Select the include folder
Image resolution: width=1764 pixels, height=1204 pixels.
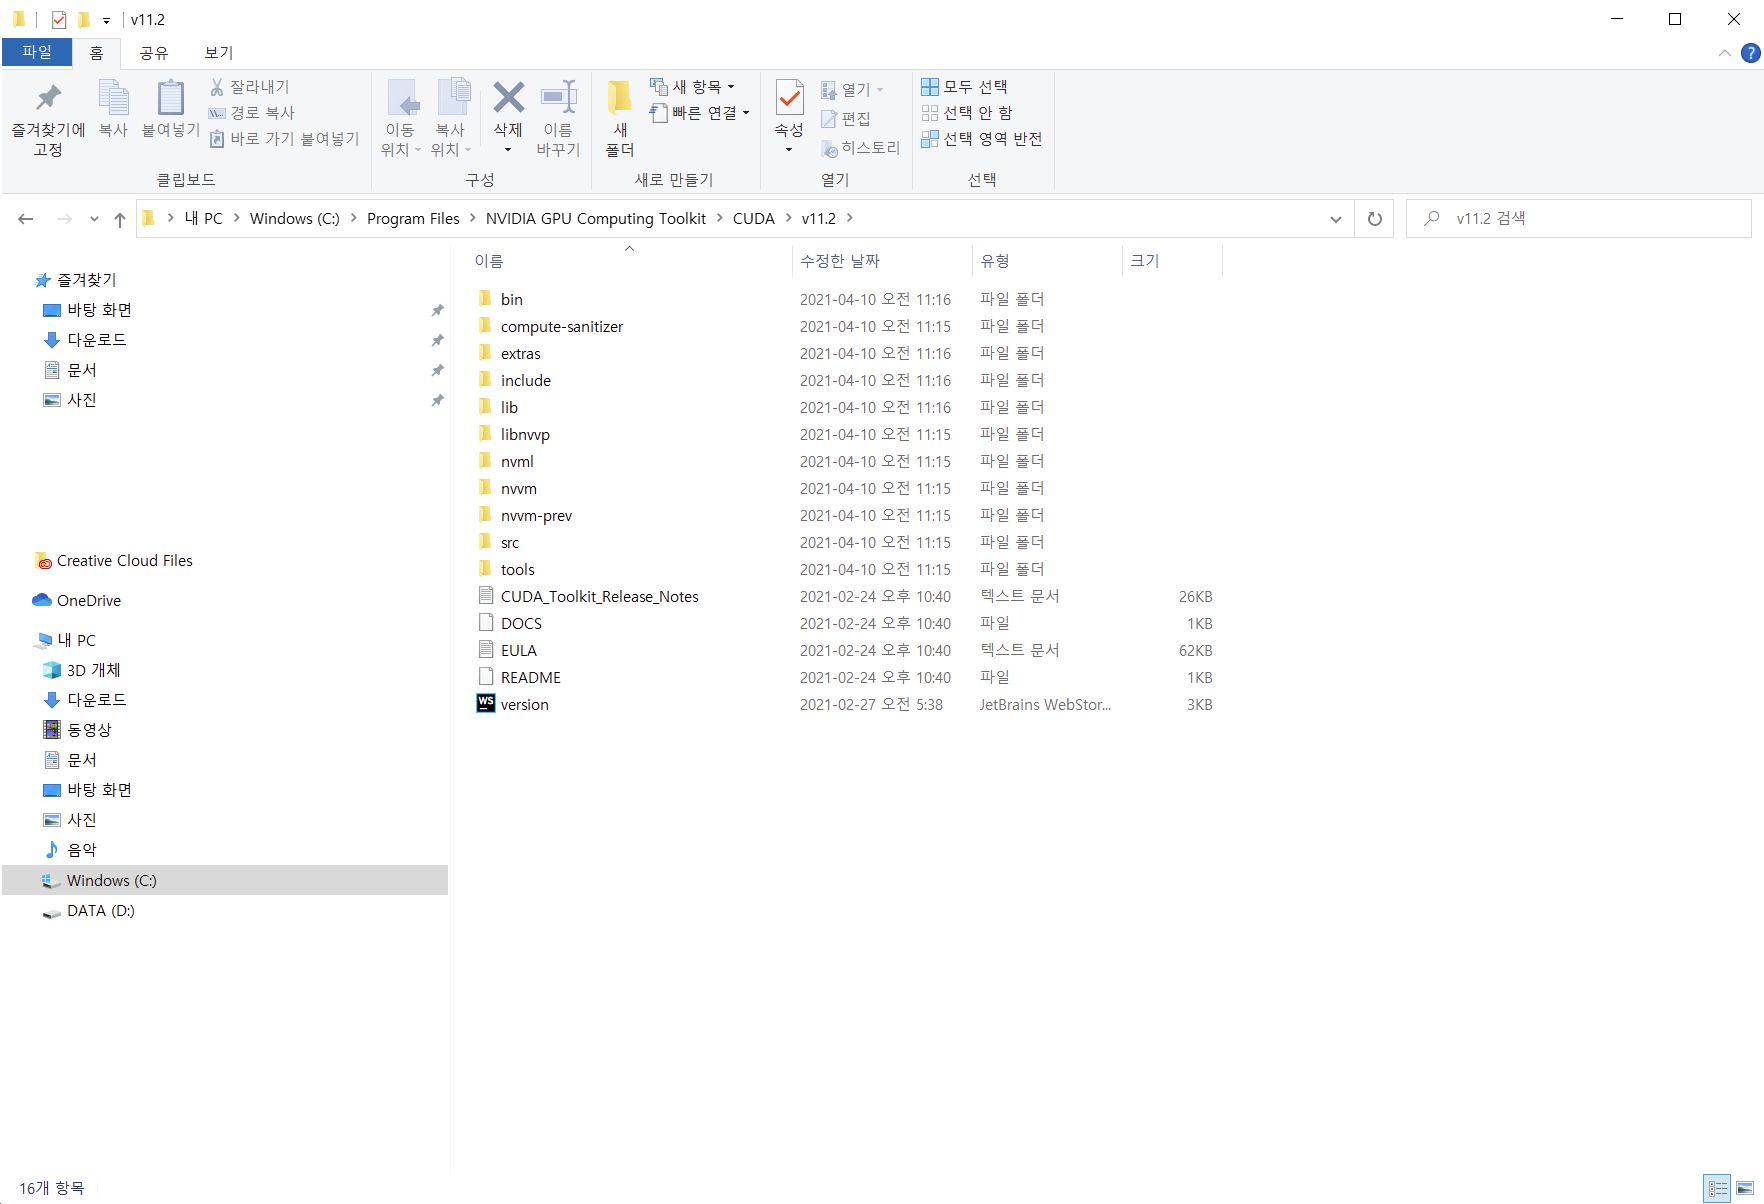point(526,380)
